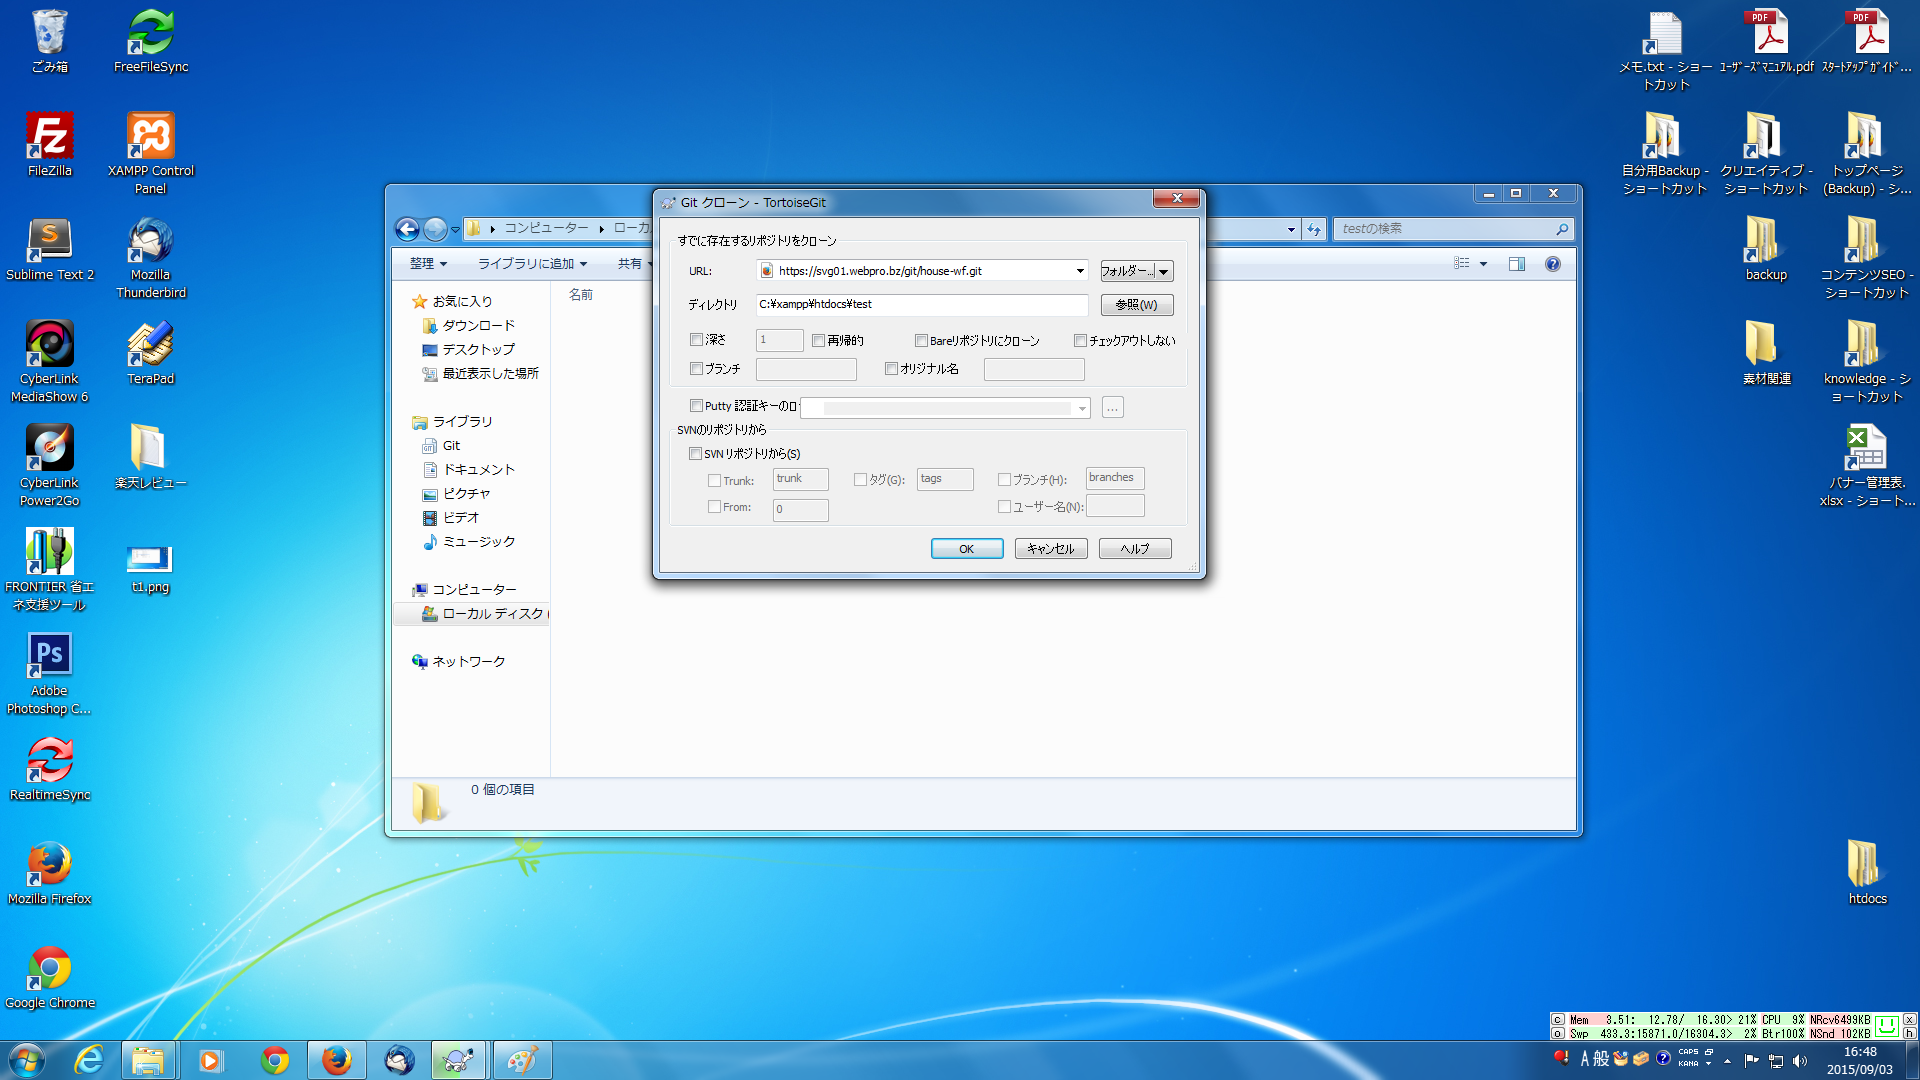The width and height of the screenshot is (1920, 1080).
Task: Open フォルダー split button dropdown arrow
Action: coord(1164,271)
